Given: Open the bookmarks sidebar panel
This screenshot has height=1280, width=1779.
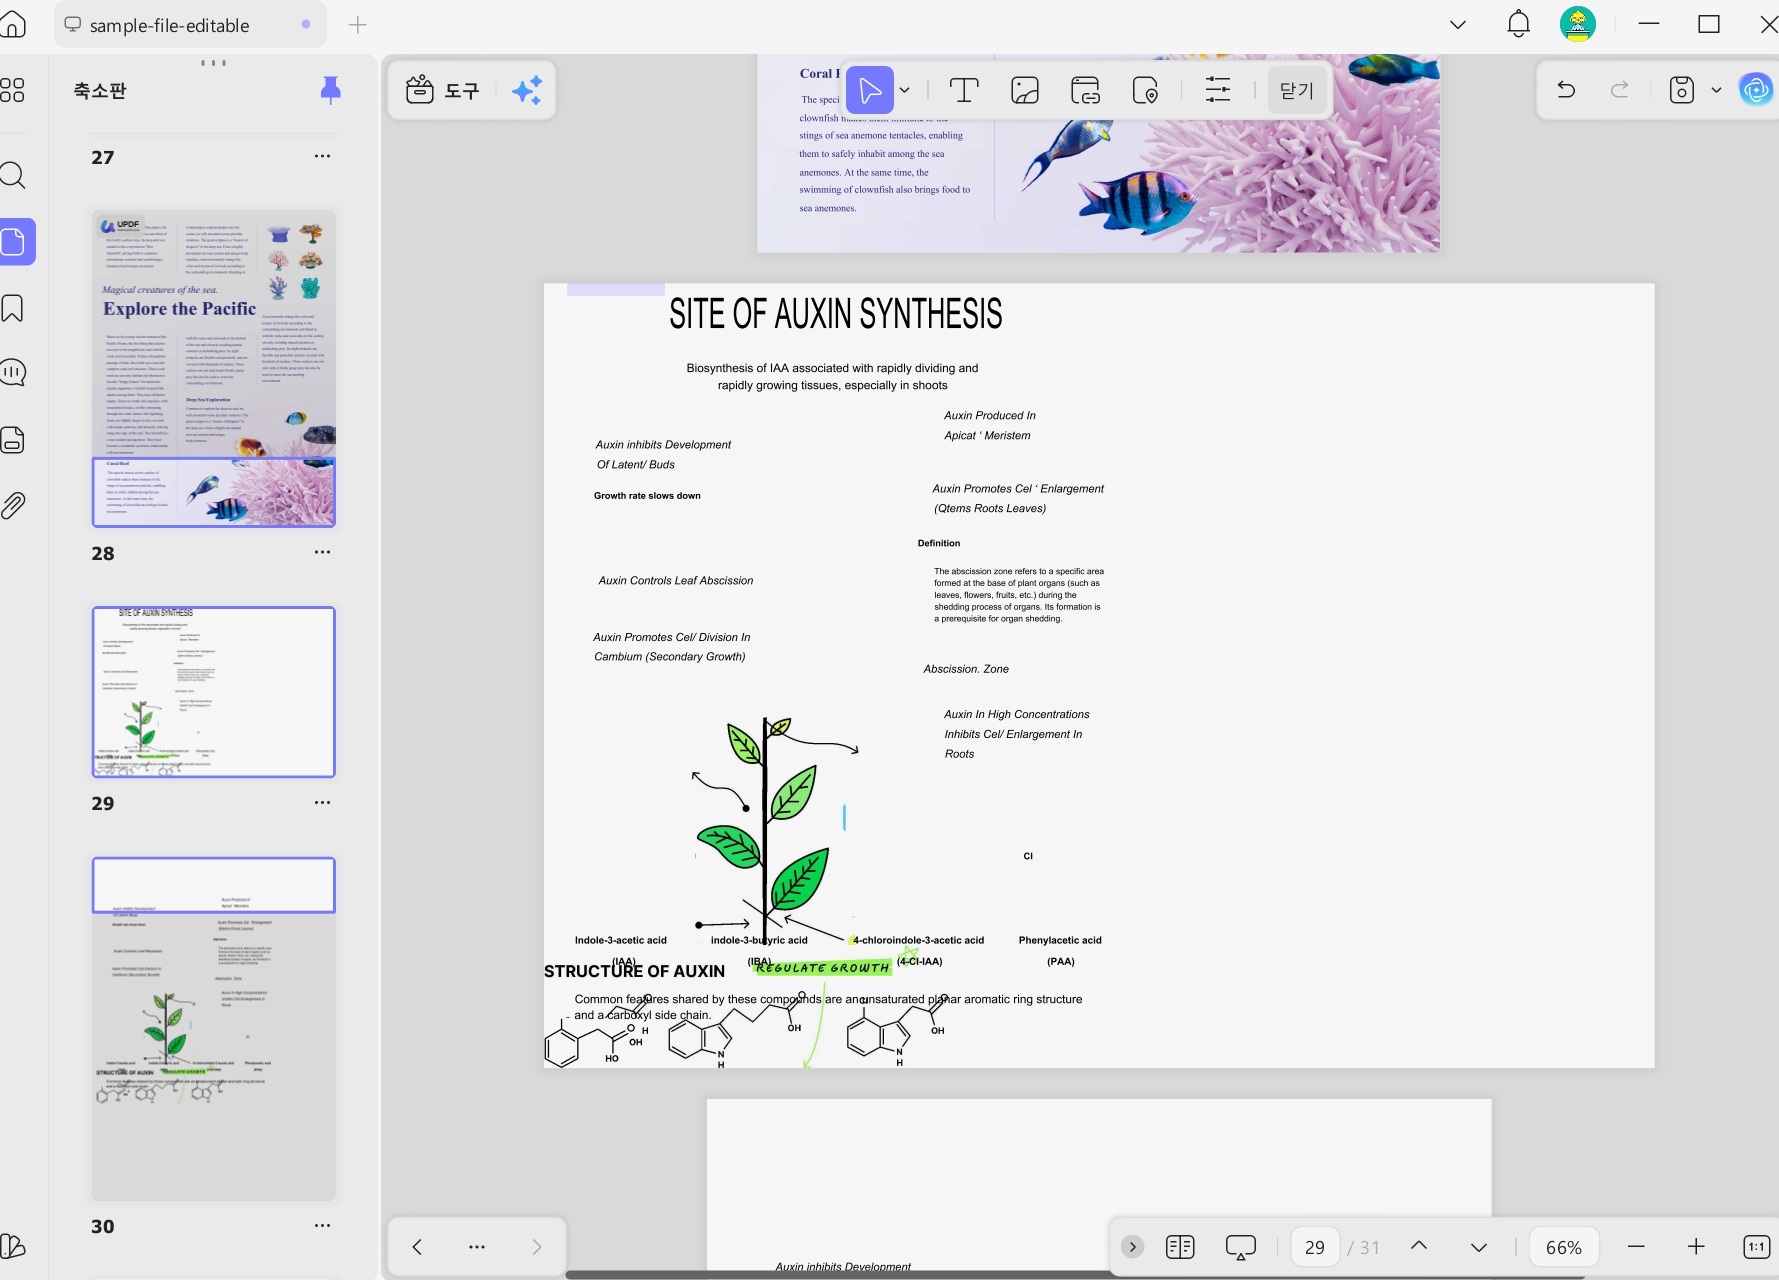Looking at the screenshot, I should click(13, 308).
